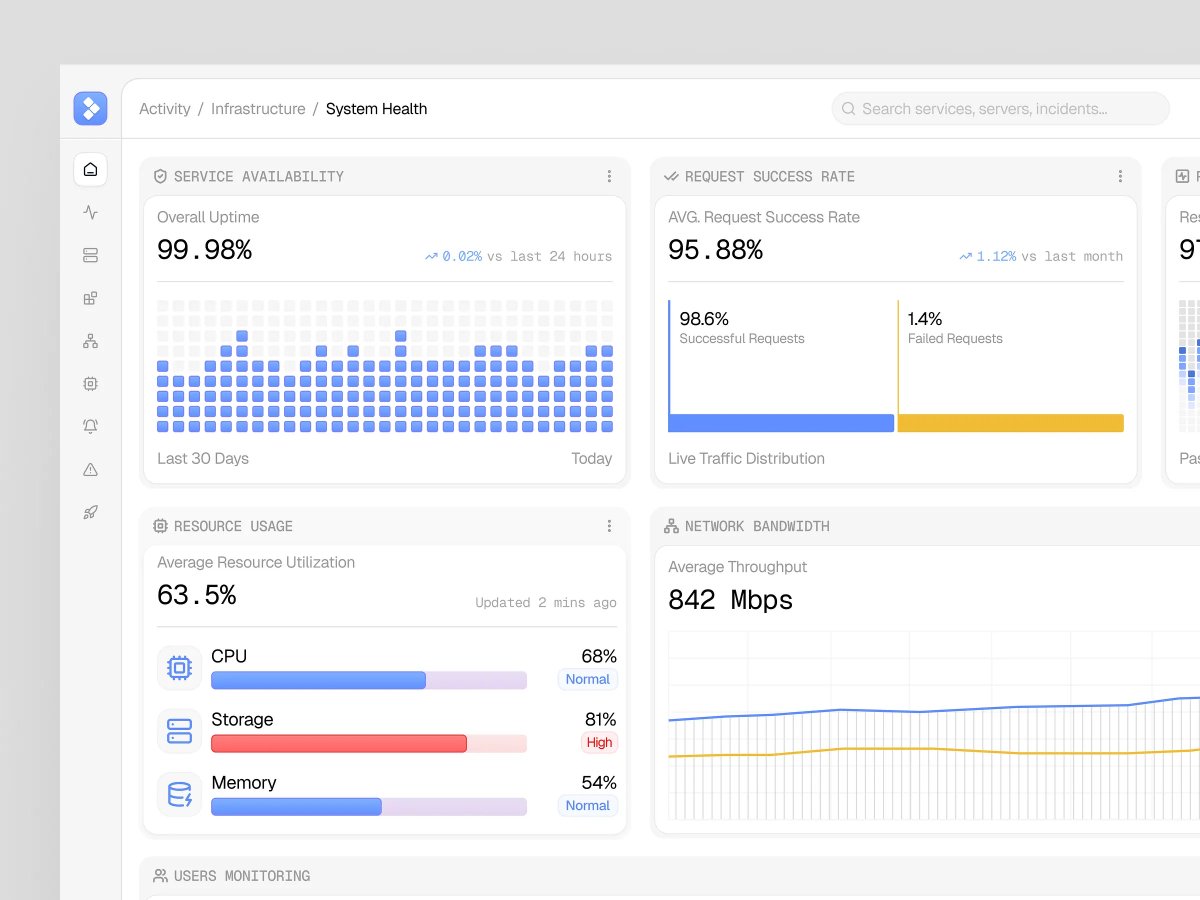Click Updated 2 mins ago text
Viewport: 1200px width, 900px height.
546,603
